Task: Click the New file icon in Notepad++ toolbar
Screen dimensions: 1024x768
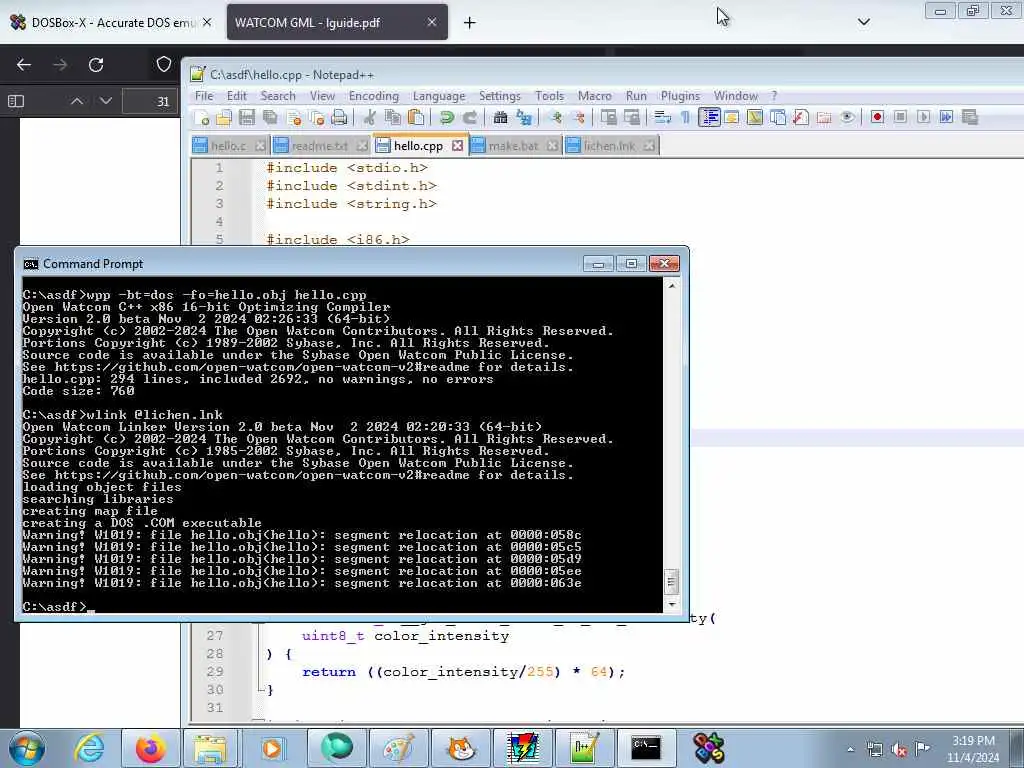Action: coord(202,118)
